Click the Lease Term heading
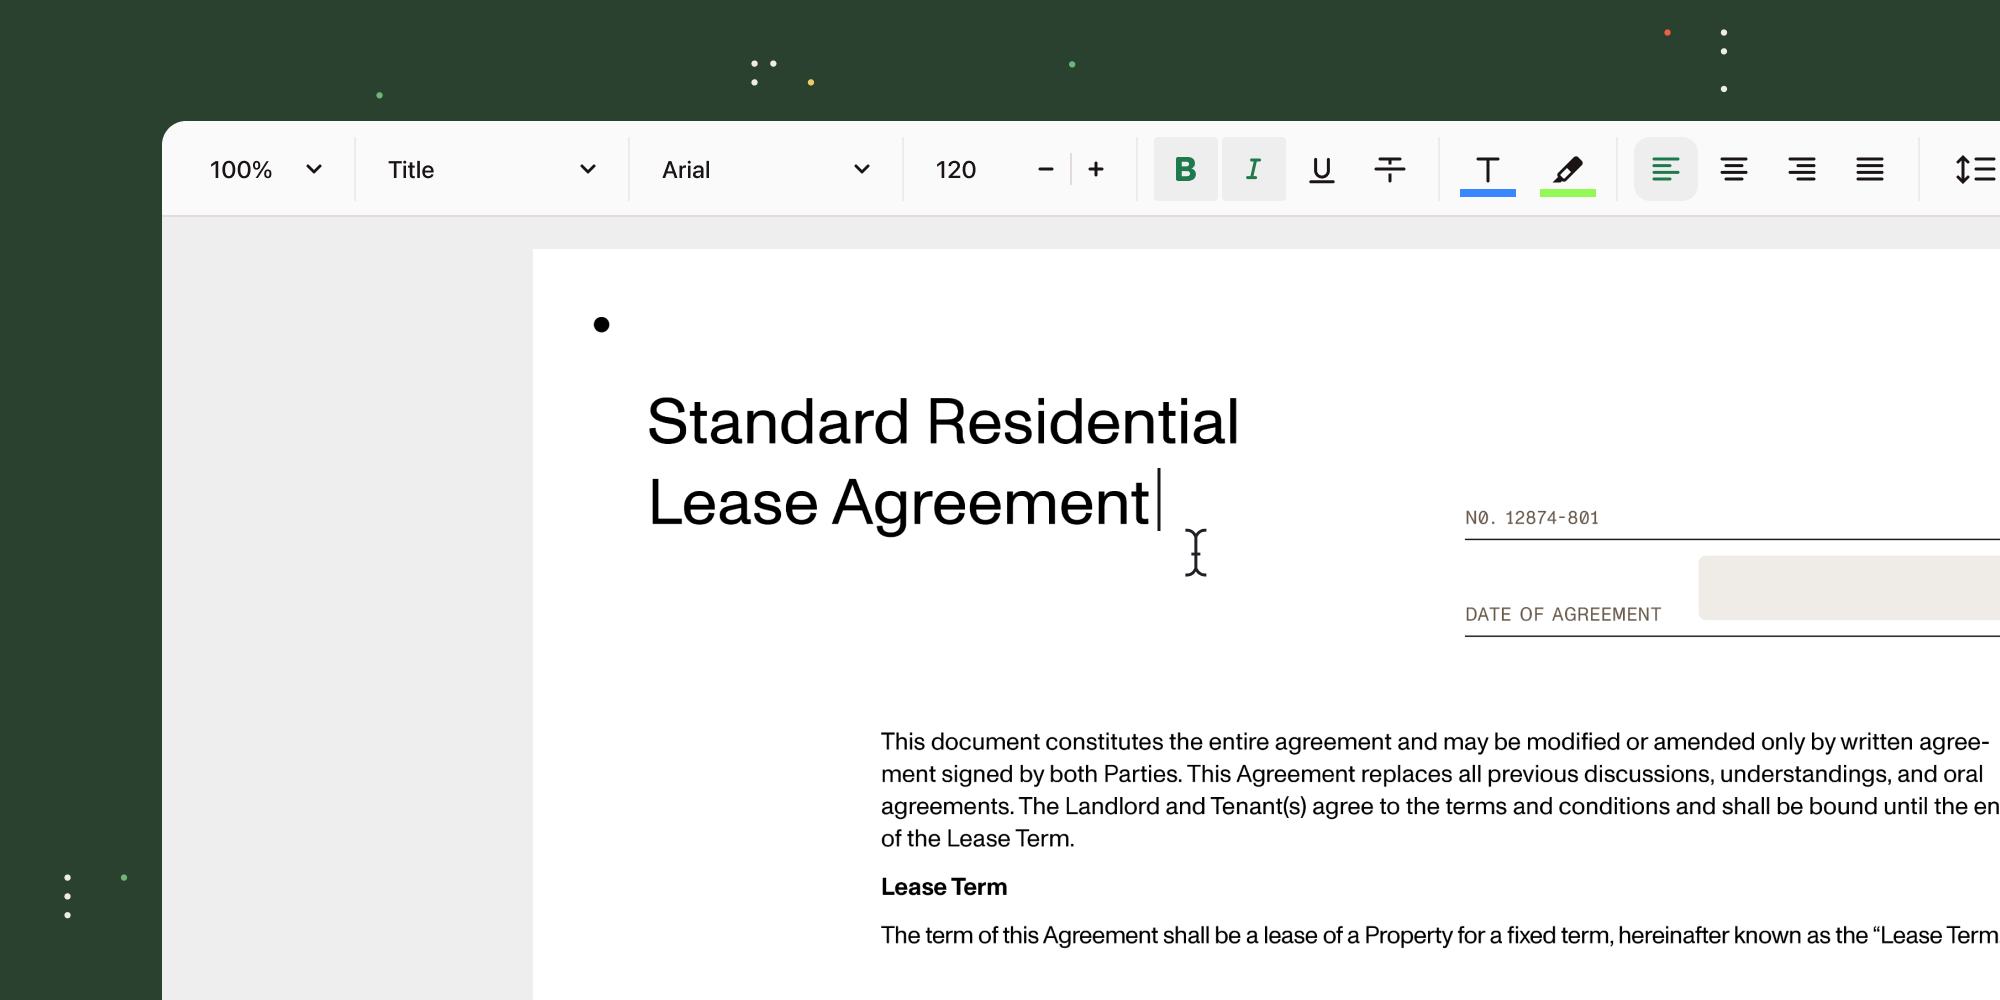This screenshot has width=2000, height=1000. click(943, 887)
